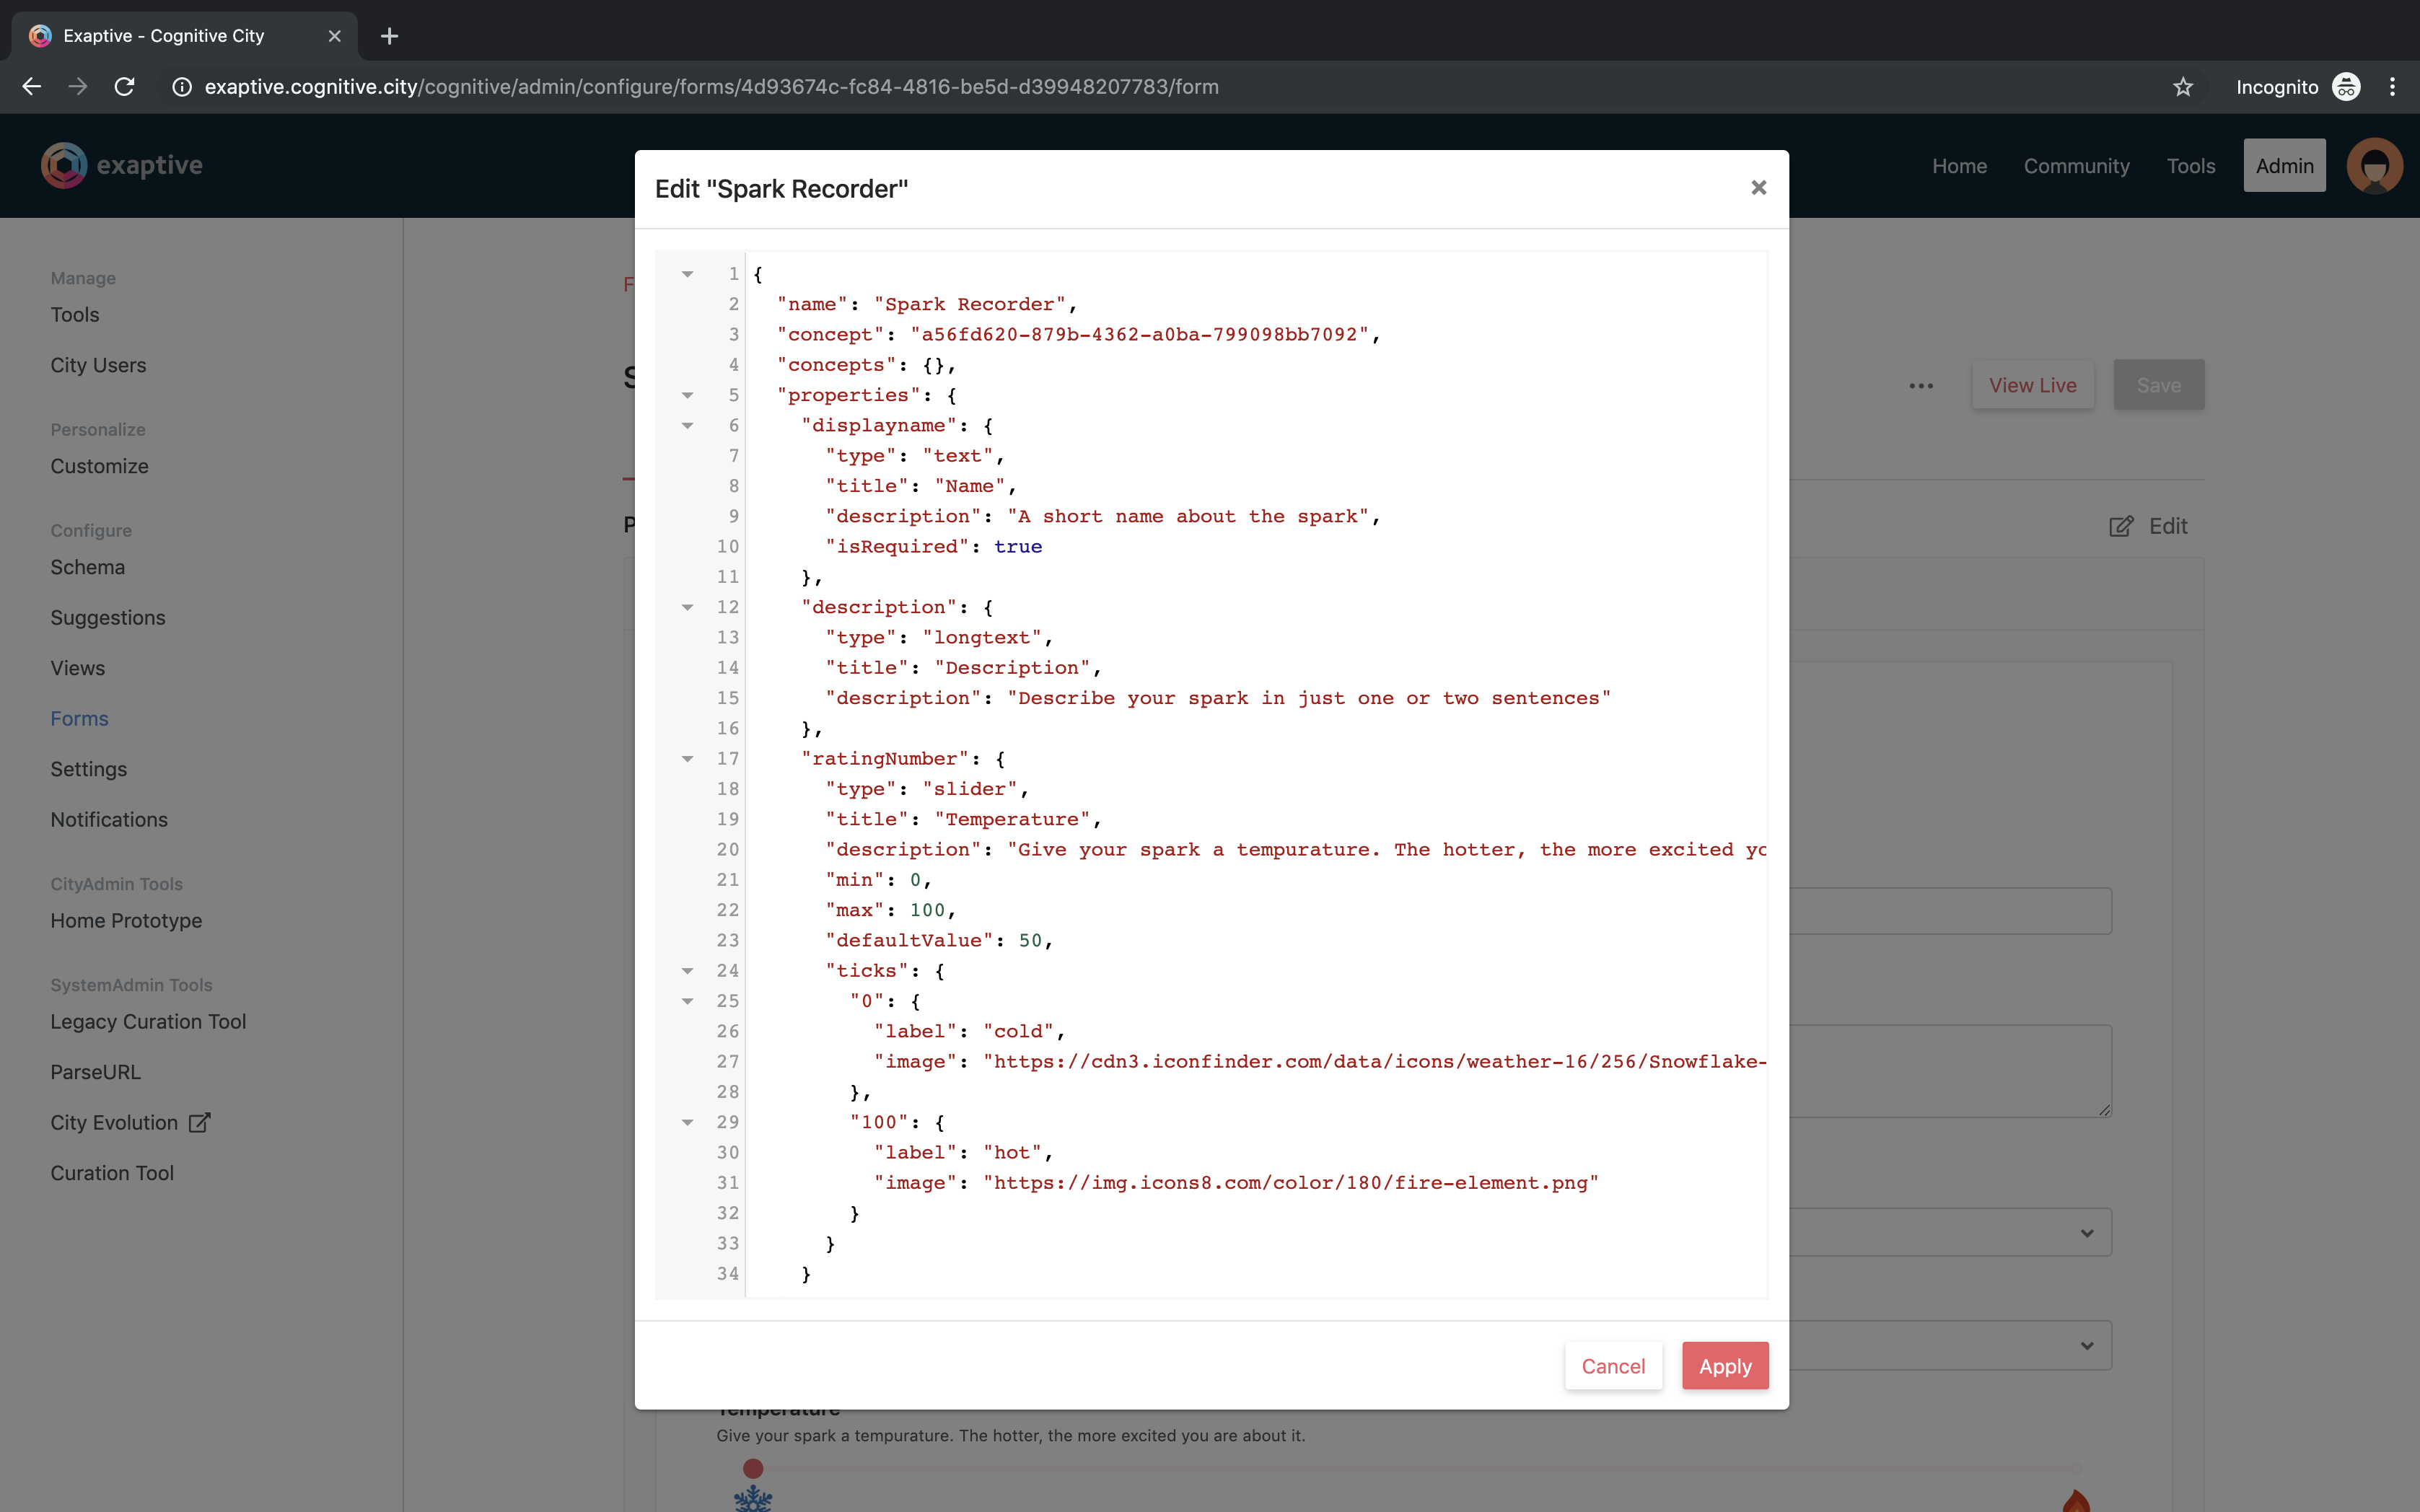Screen dimensions: 2420x1512
Task: Click the temperature slider handle
Action: (753, 1468)
